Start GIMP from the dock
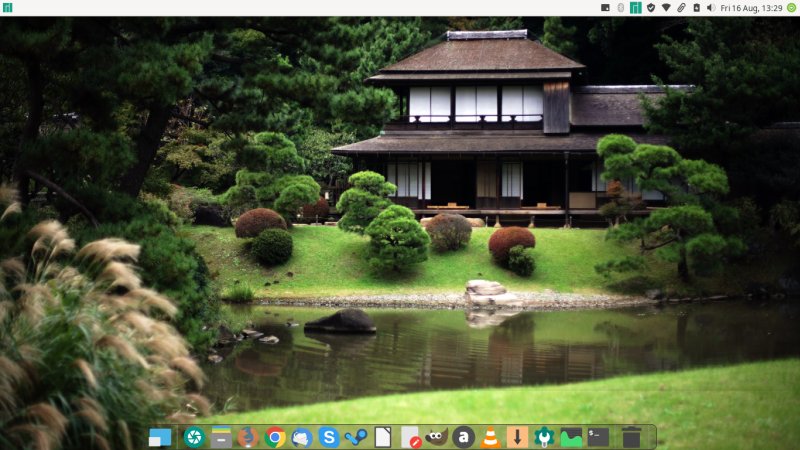 pyautogui.click(x=436, y=437)
